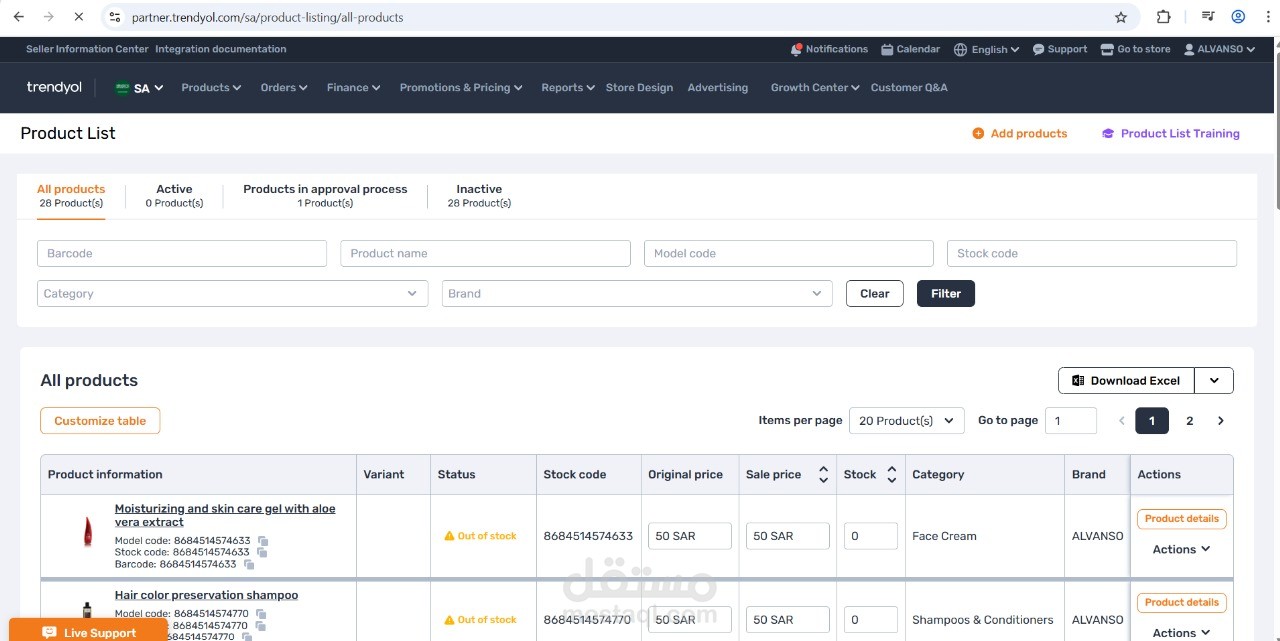Go to previous page arrow
Viewport: 1280px width, 641px height.
1121,421
